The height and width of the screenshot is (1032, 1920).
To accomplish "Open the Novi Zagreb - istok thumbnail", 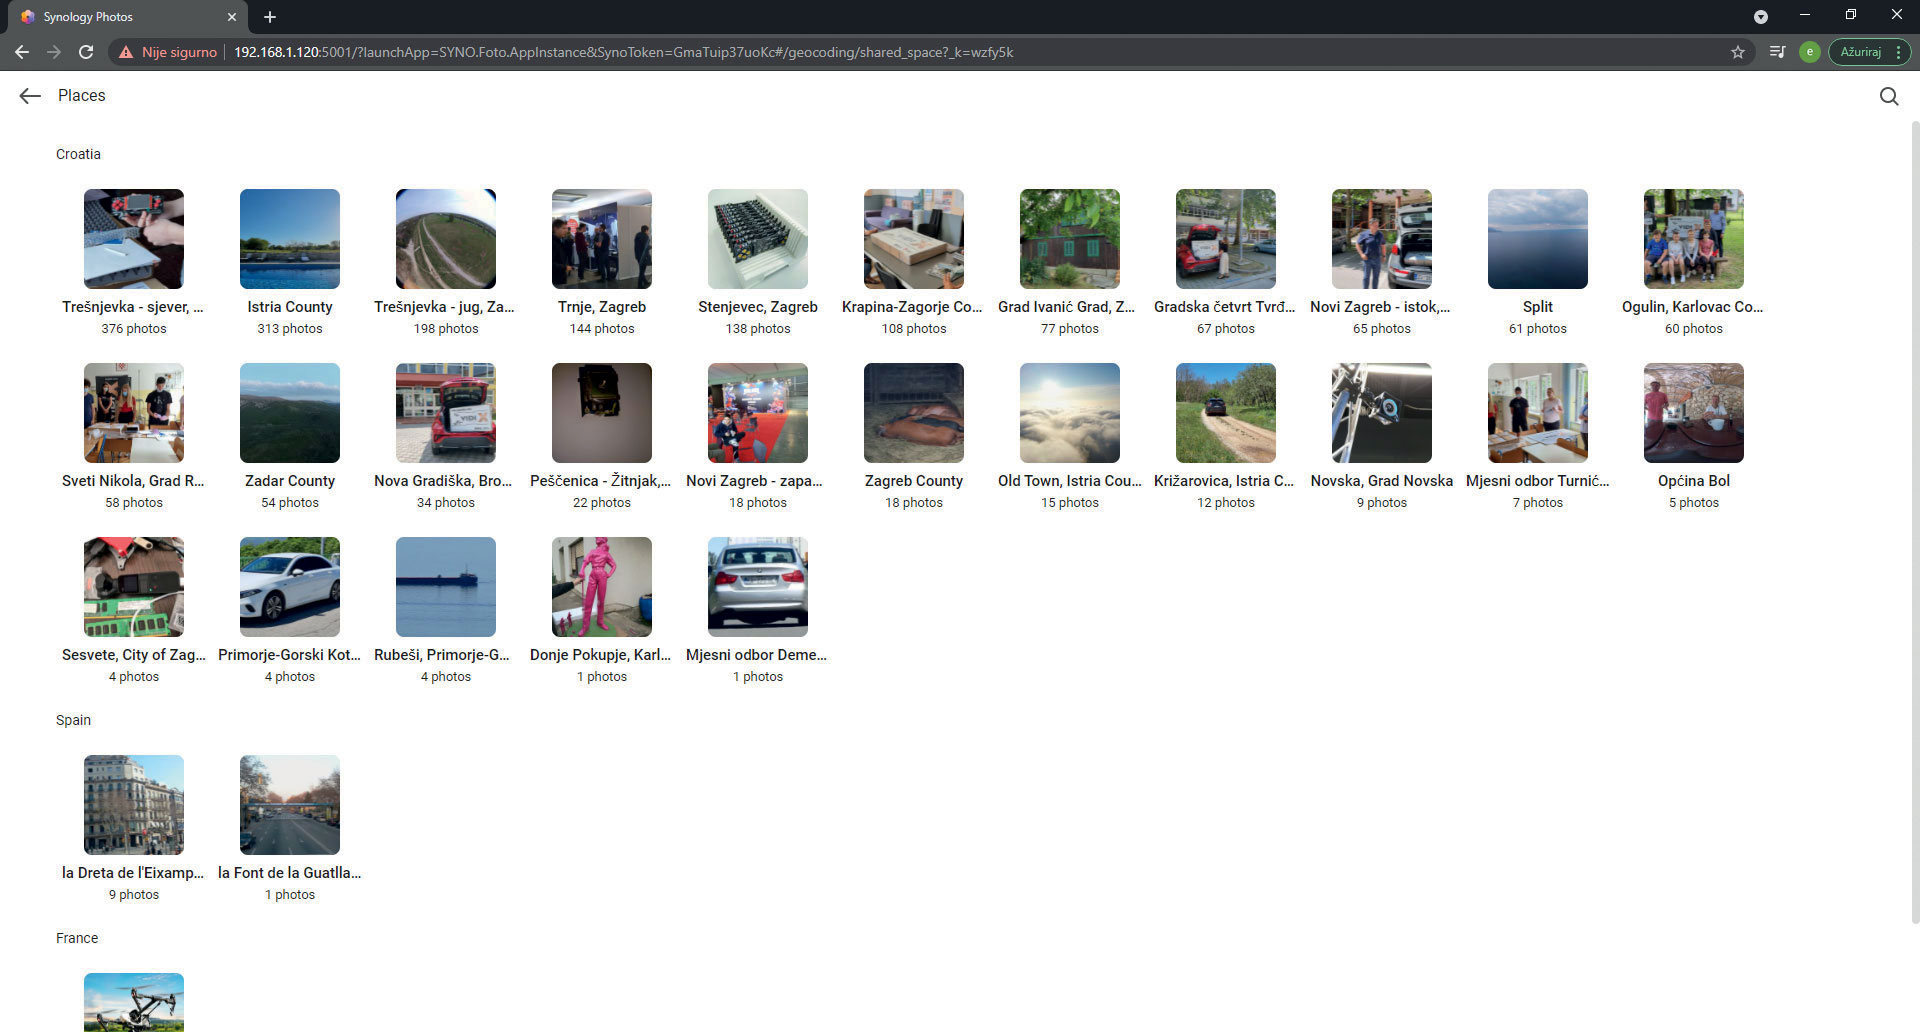I will click(x=1382, y=239).
